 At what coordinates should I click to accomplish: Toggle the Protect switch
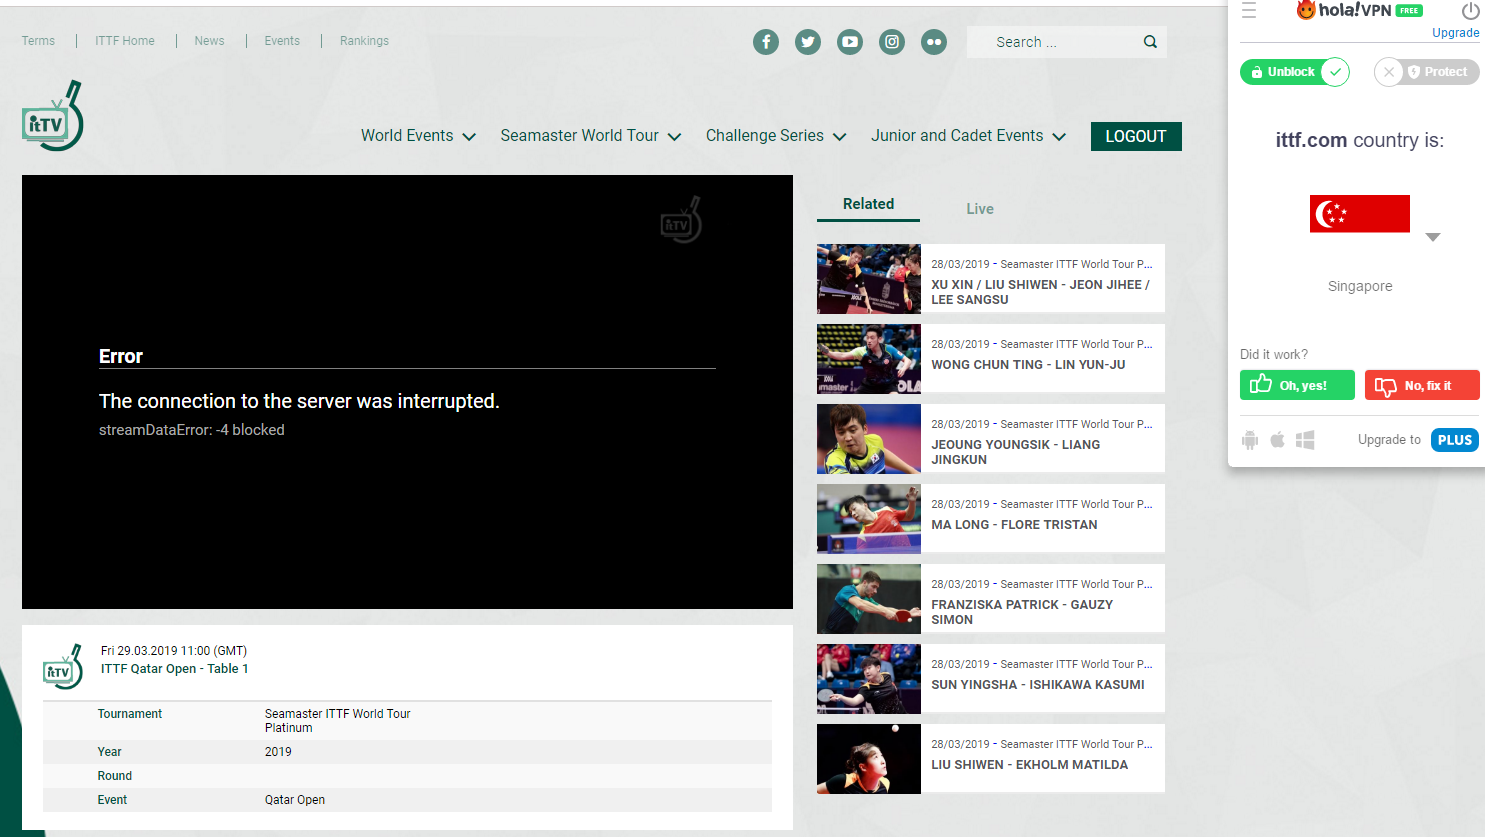[1426, 72]
